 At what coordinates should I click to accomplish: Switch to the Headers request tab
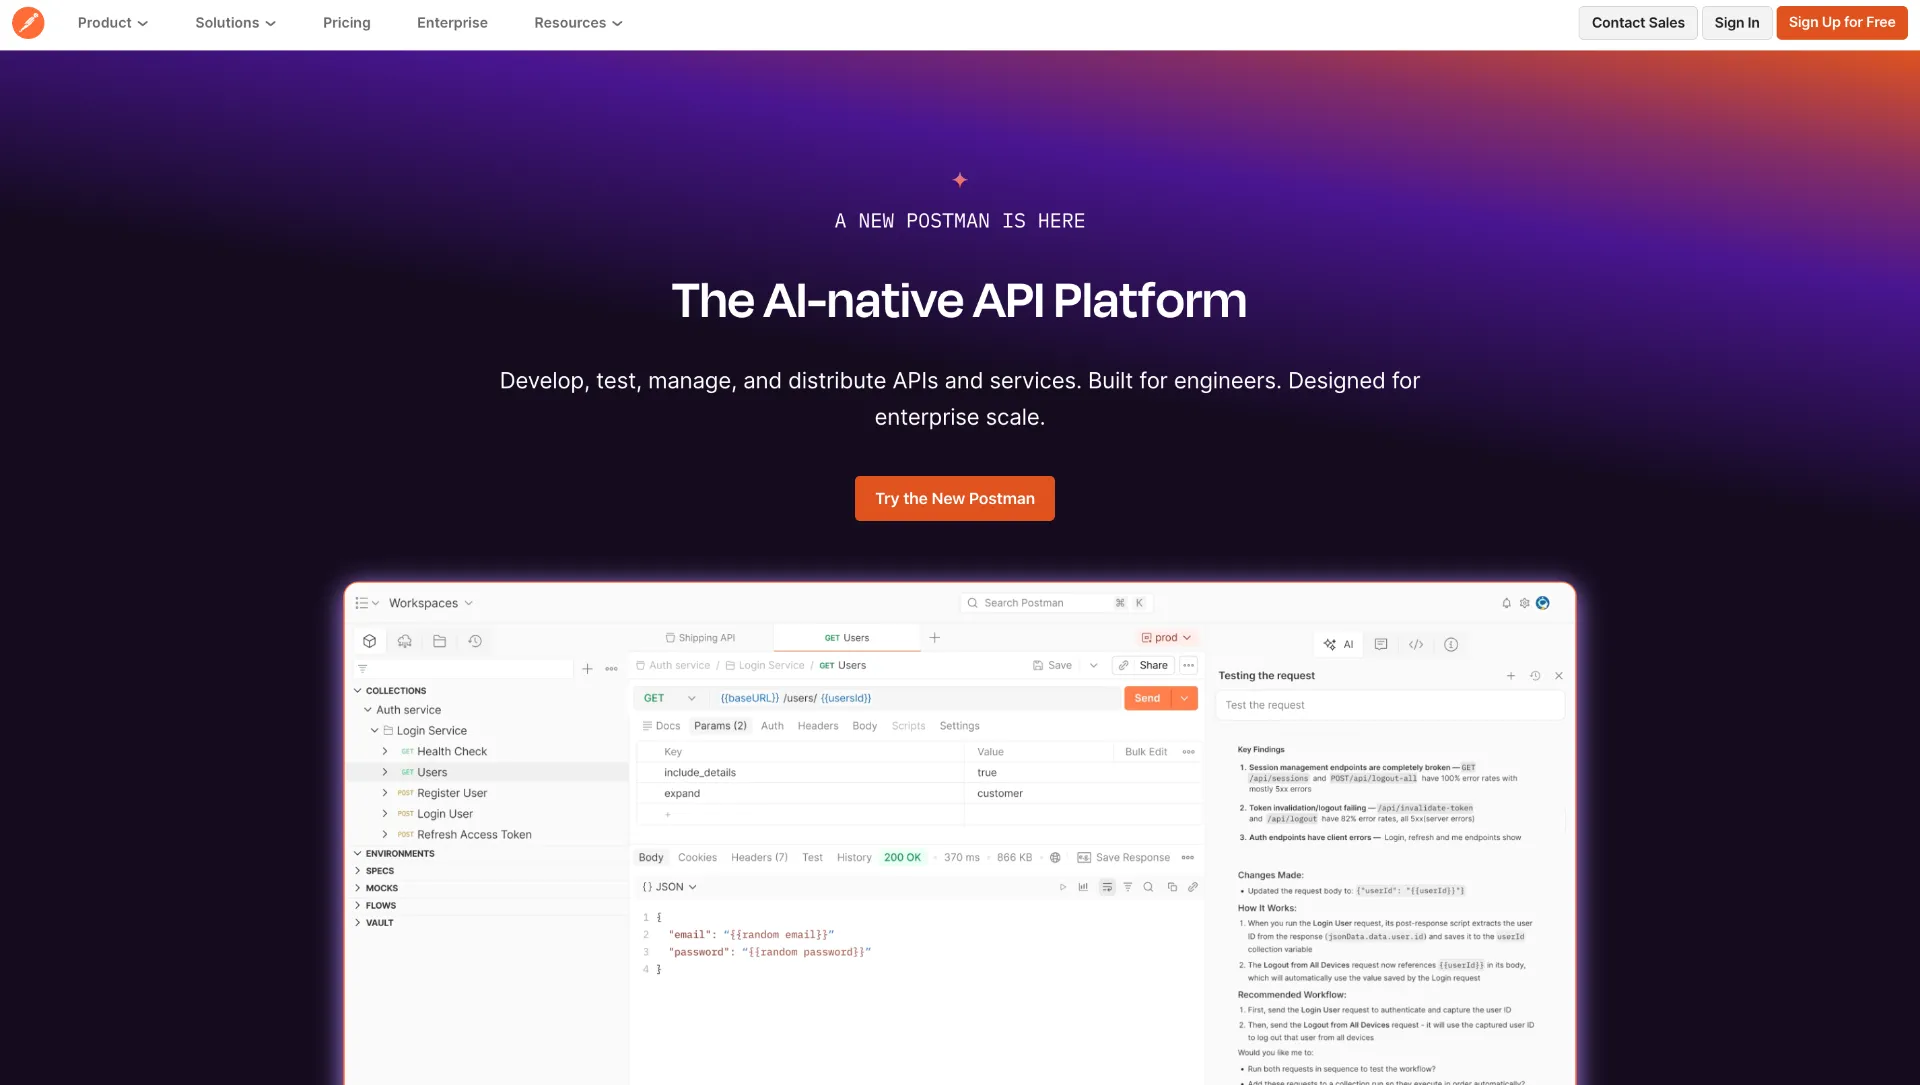click(x=818, y=726)
